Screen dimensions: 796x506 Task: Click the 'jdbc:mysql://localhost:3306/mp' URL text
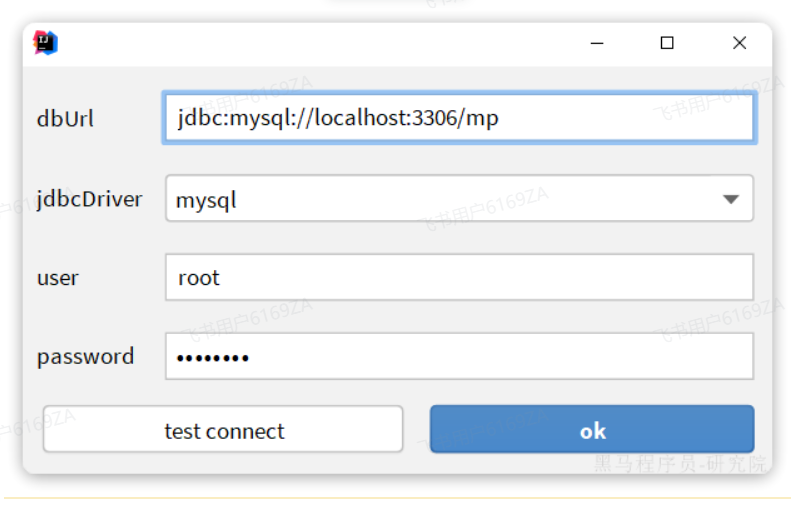tap(338, 118)
